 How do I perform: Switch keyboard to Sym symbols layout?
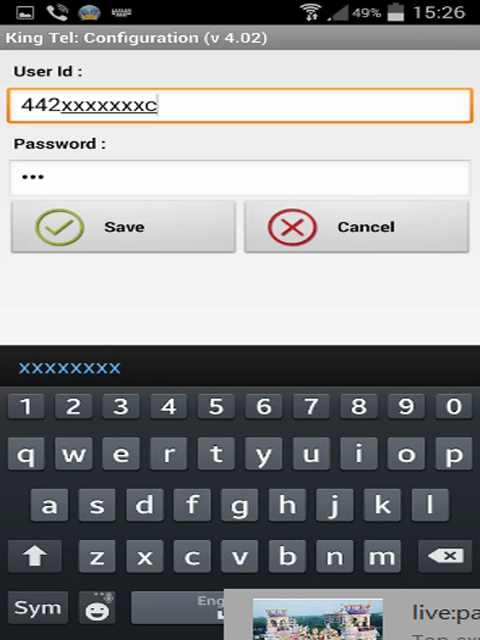[38, 607]
